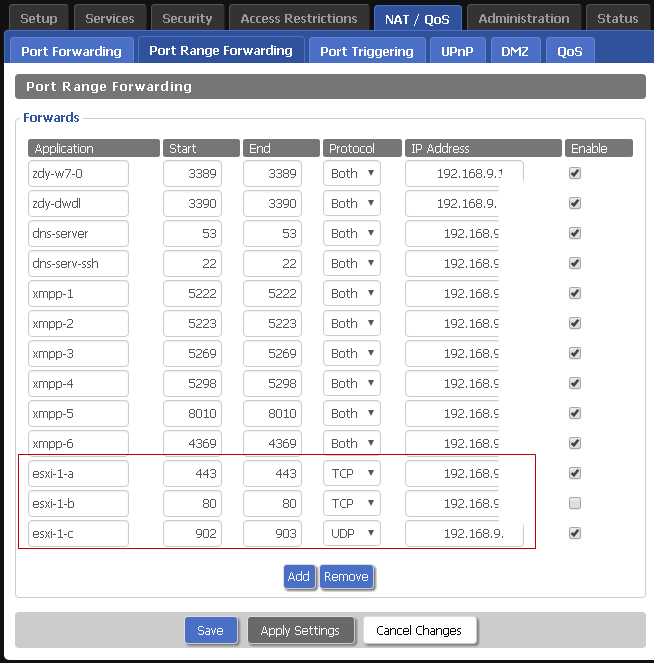Open the Protocol dropdown for esxi-1-a
654x663 pixels.
point(352,473)
